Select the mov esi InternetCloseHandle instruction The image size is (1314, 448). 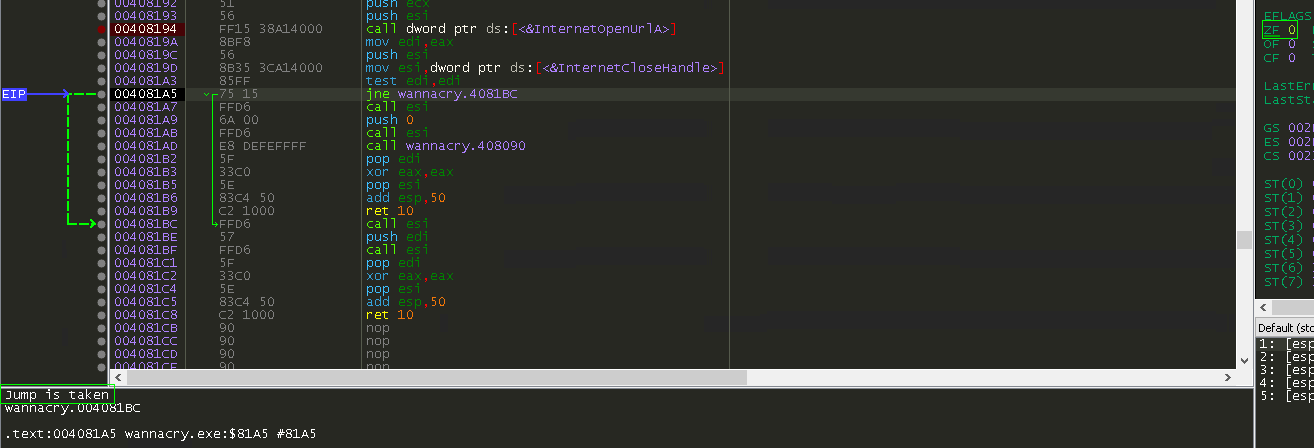[x=545, y=68]
